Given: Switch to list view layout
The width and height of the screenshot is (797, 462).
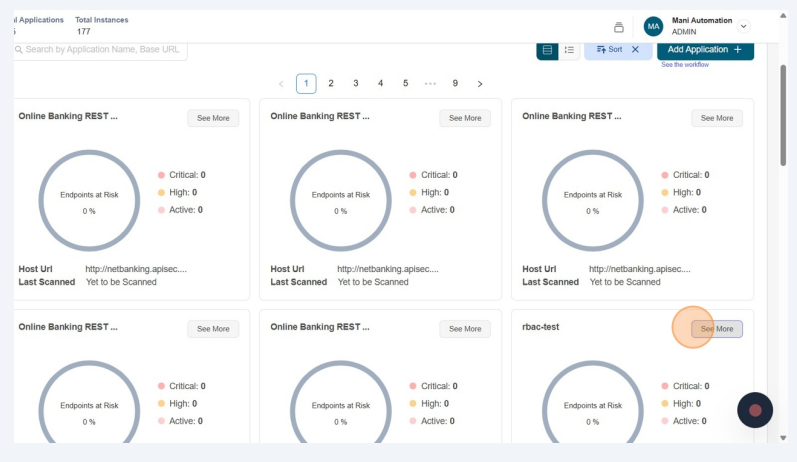Looking at the screenshot, I should tap(569, 49).
